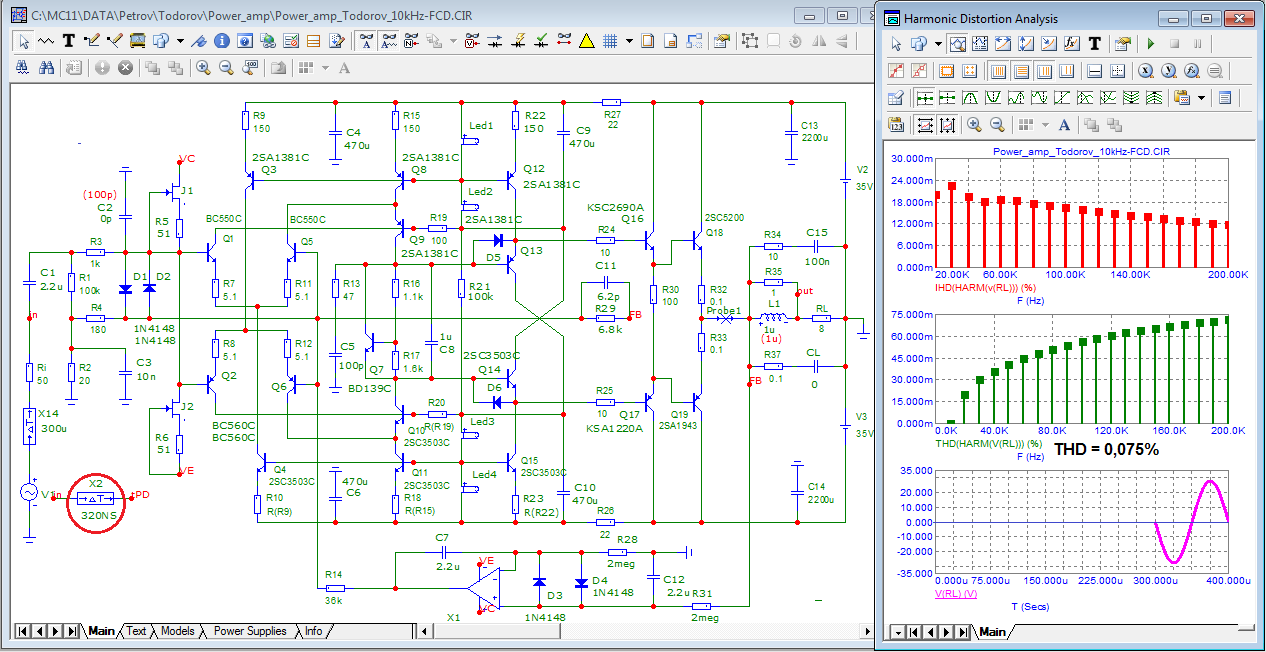The width and height of the screenshot is (1266, 652).
Task: Click the yellow triangle ground icon
Action: point(587,41)
